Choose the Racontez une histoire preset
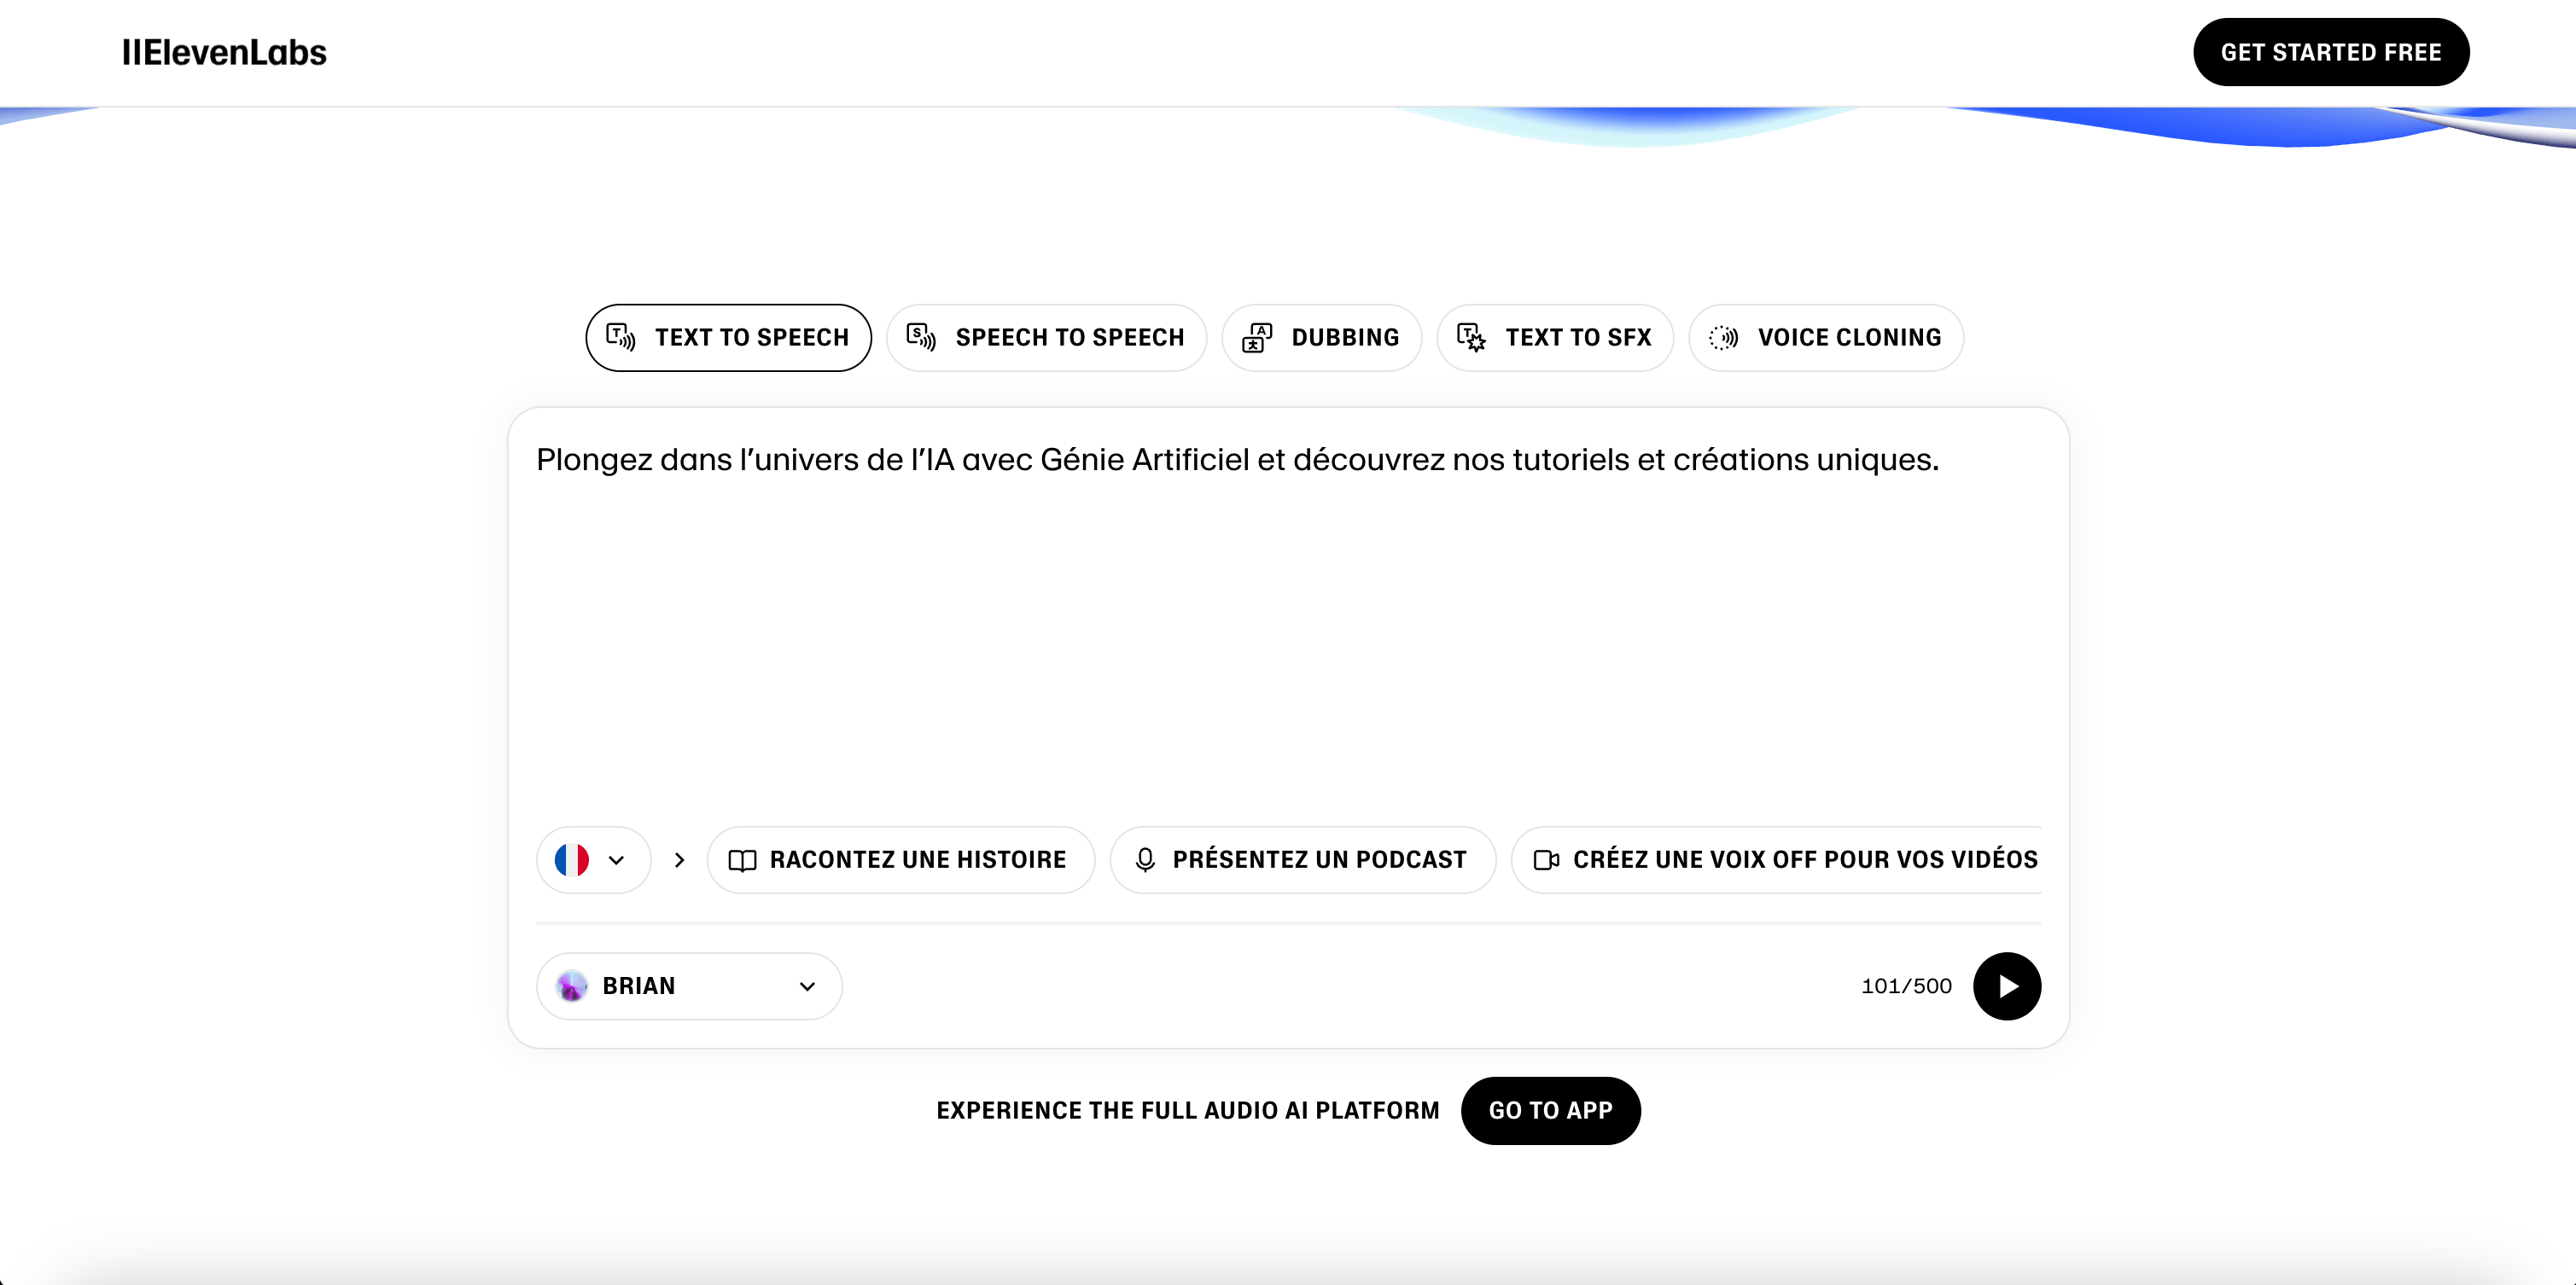The image size is (2576, 1285). click(901, 860)
